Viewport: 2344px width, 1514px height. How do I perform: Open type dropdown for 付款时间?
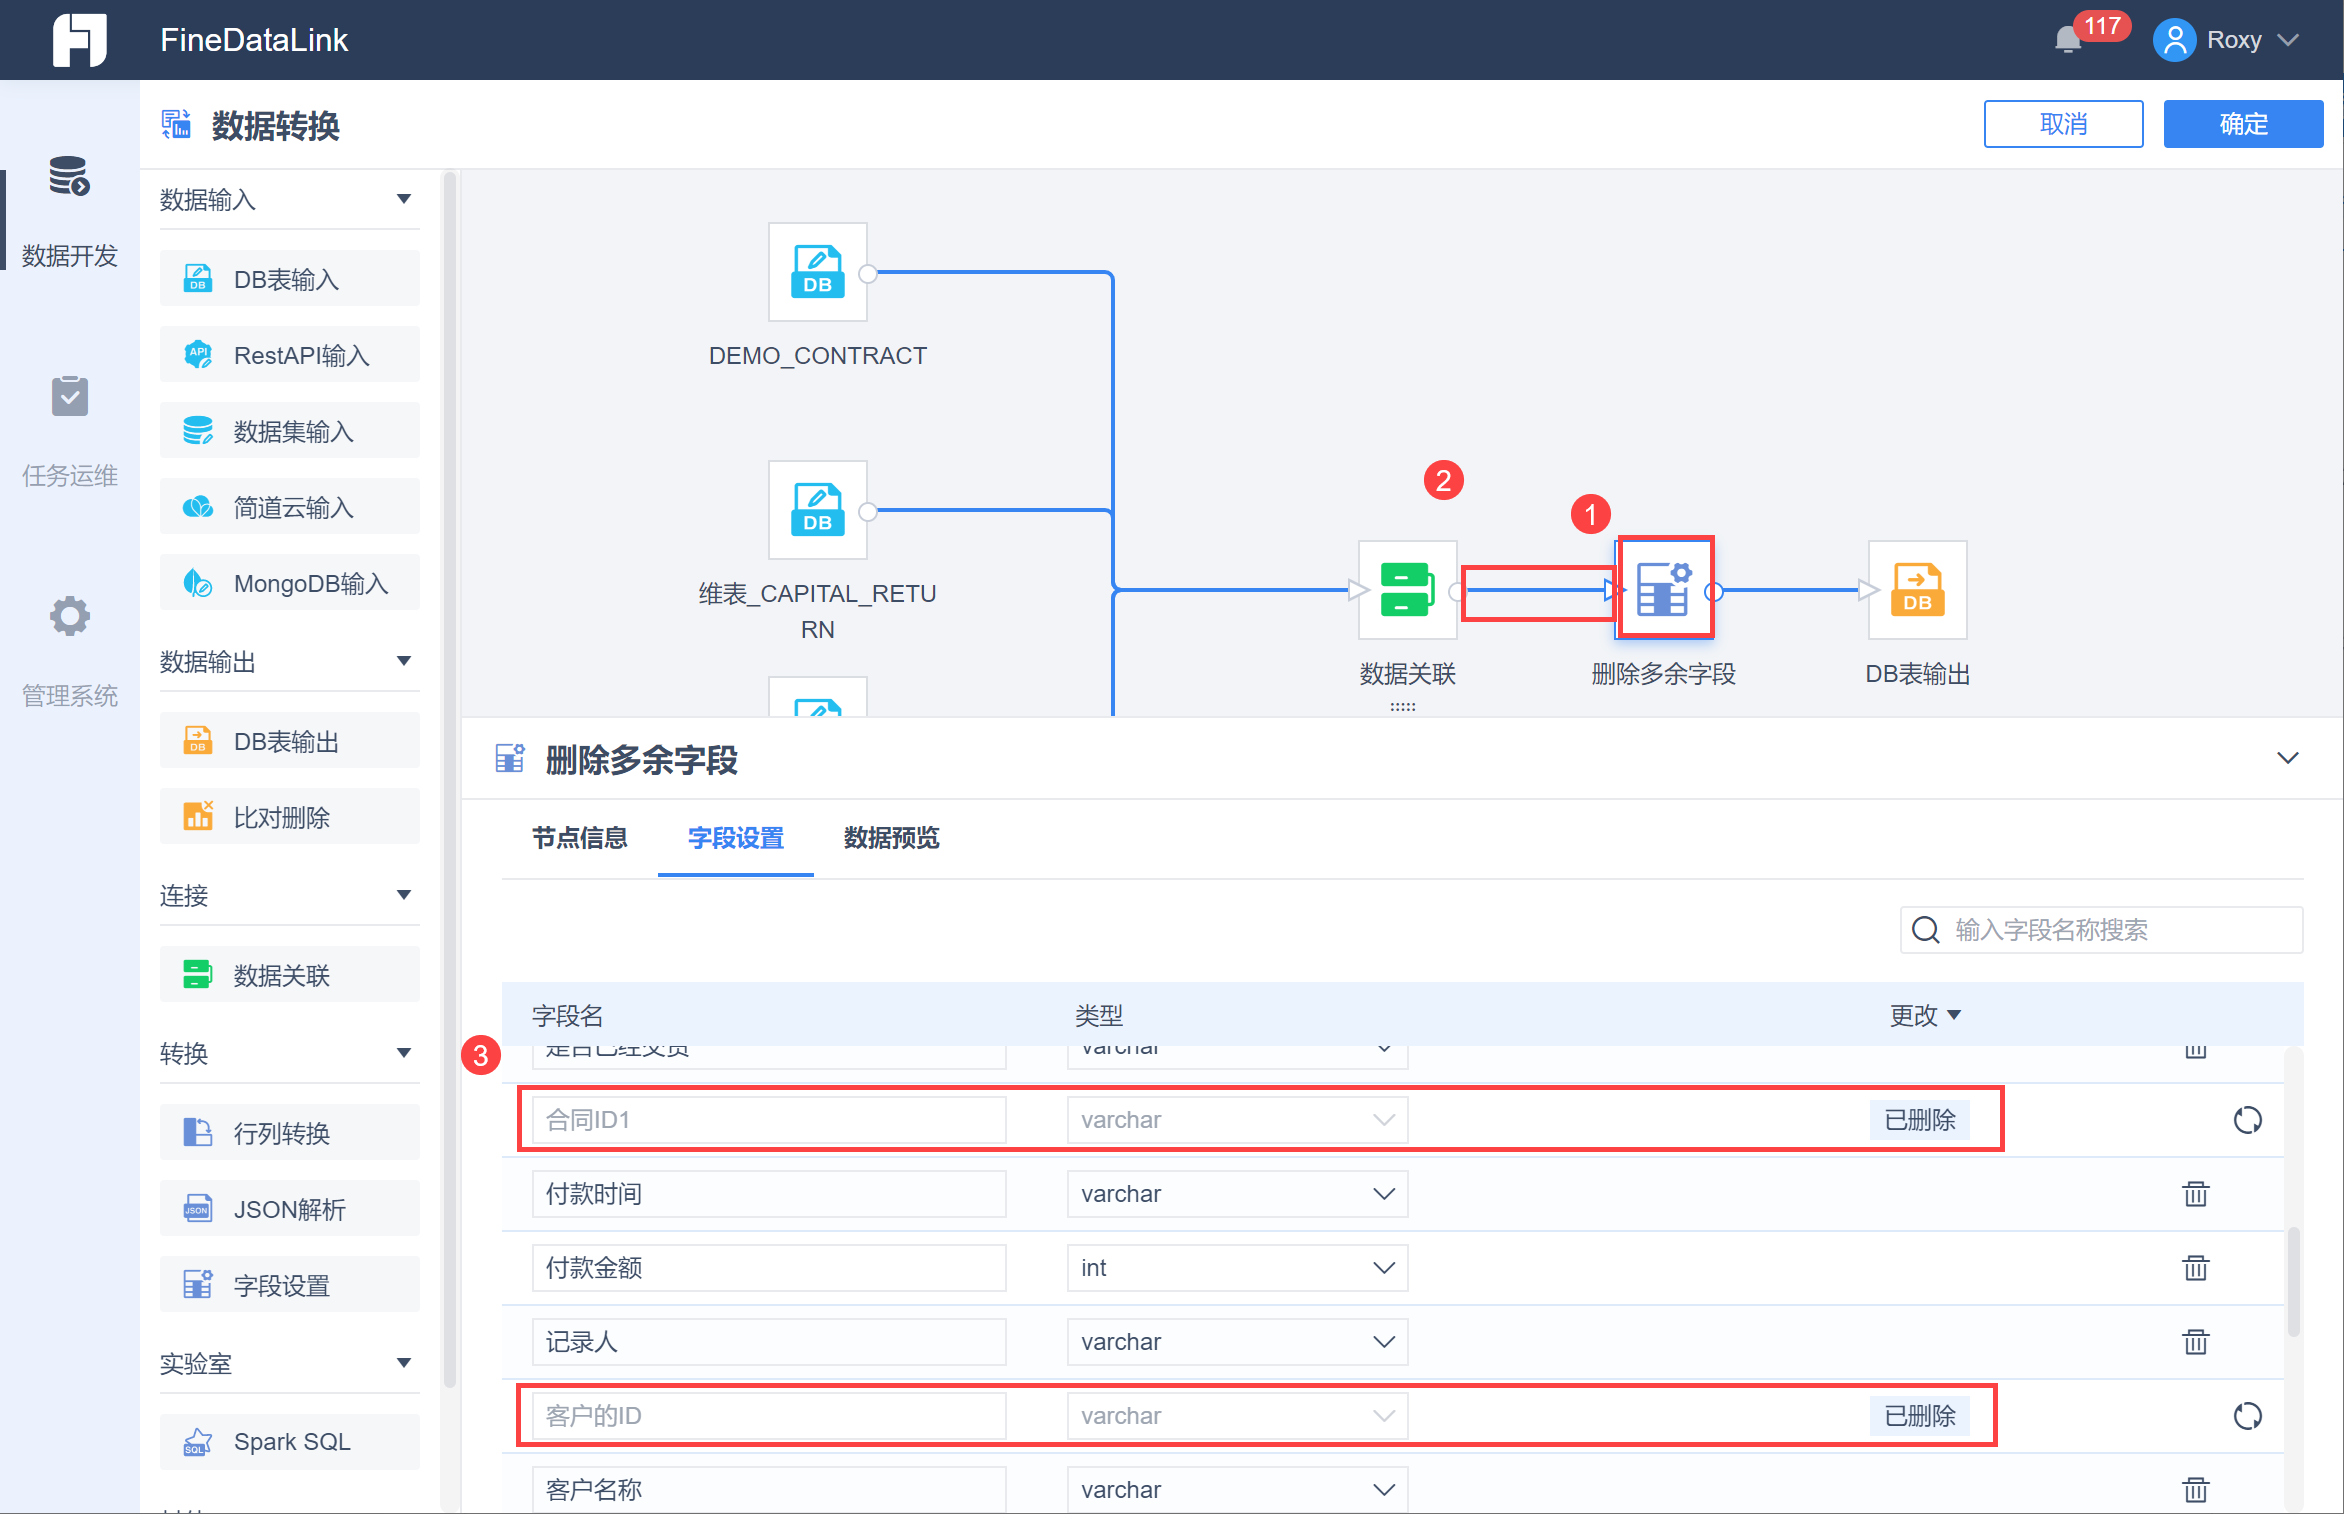[x=1237, y=1194]
